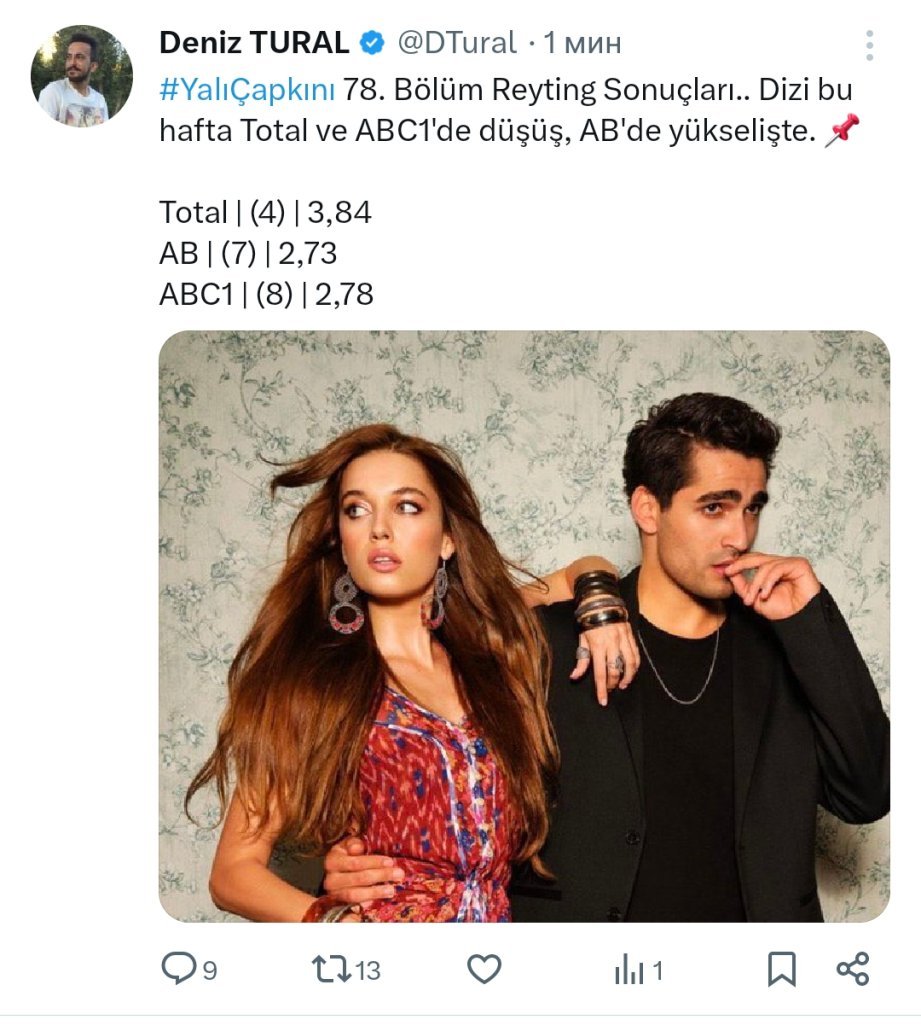Click the '1 мин' timestamp
The width and height of the screenshot is (921, 1025).
click(x=583, y=43)
